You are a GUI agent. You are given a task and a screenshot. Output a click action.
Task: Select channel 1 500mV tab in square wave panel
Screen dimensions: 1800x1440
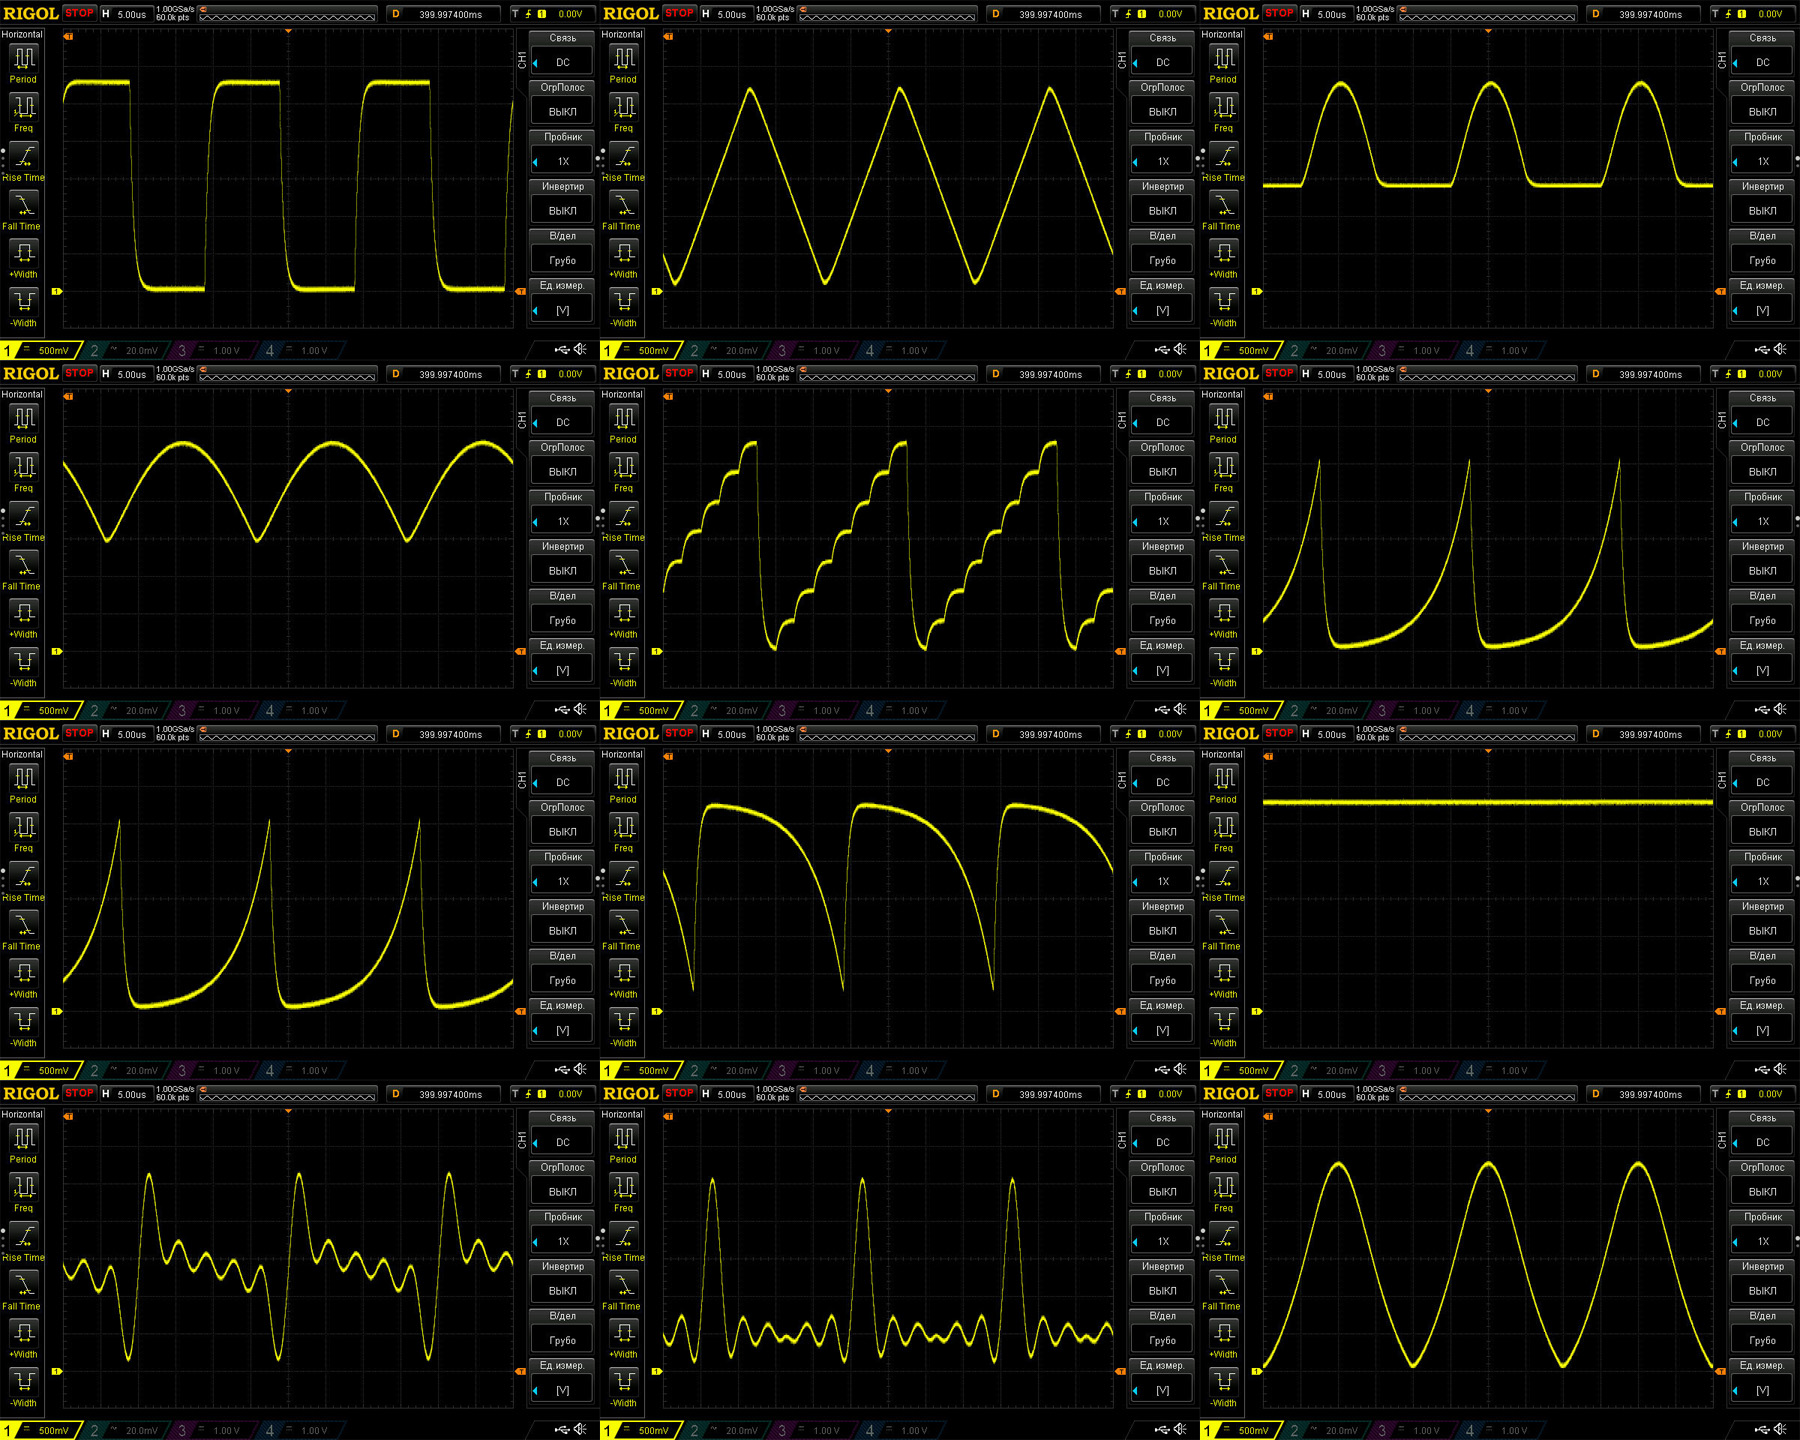click(x=40, y=350)
